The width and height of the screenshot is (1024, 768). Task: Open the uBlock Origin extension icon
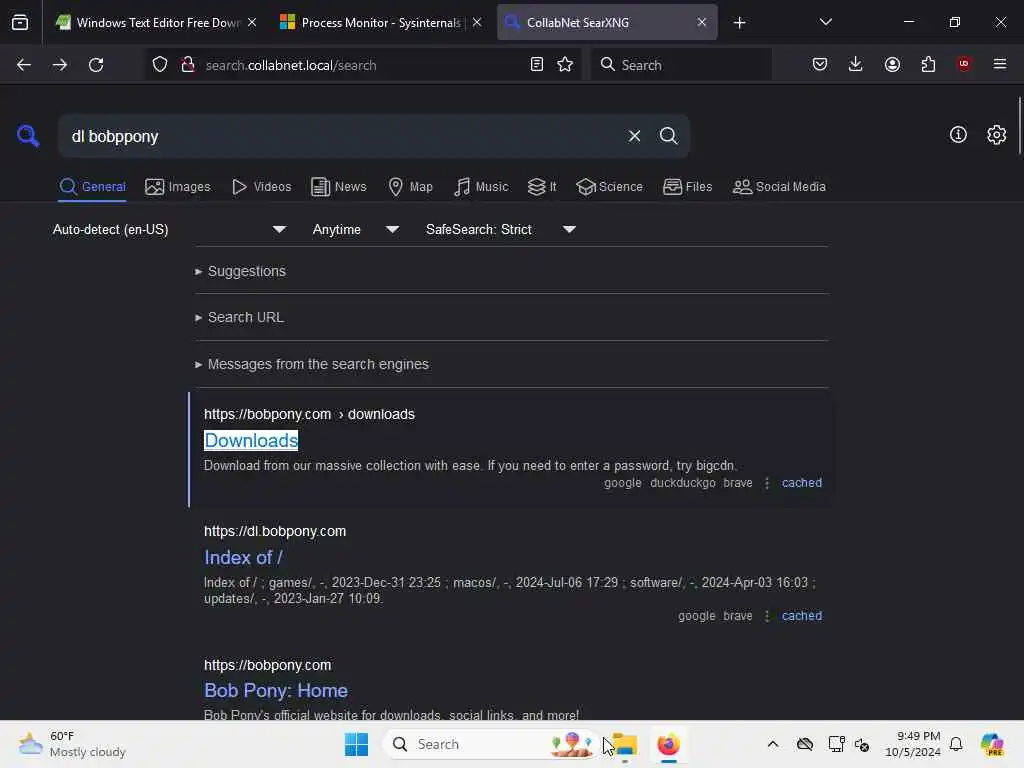point(964,64)
